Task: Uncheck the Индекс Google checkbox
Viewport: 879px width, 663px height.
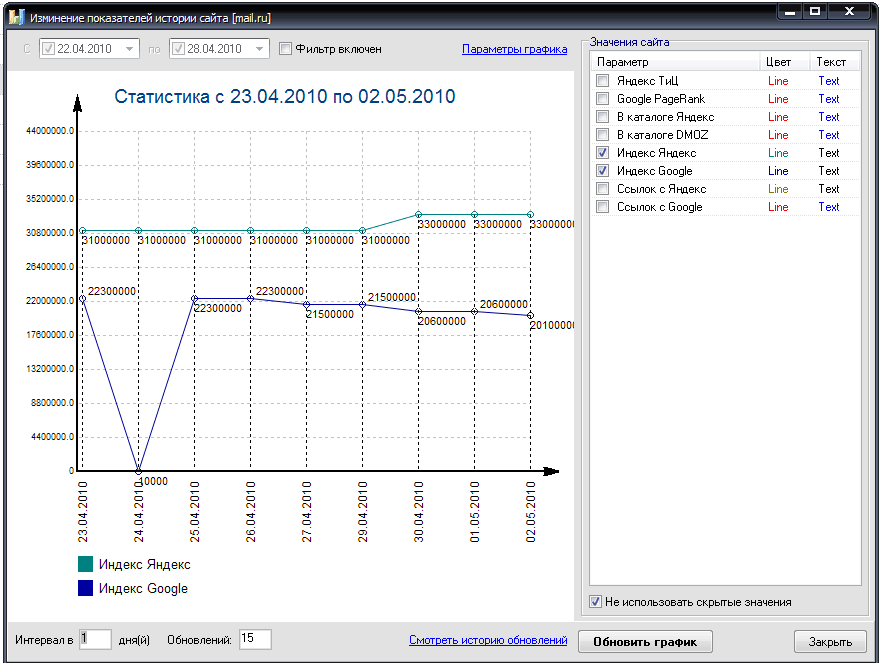Action: coord(602,171)
